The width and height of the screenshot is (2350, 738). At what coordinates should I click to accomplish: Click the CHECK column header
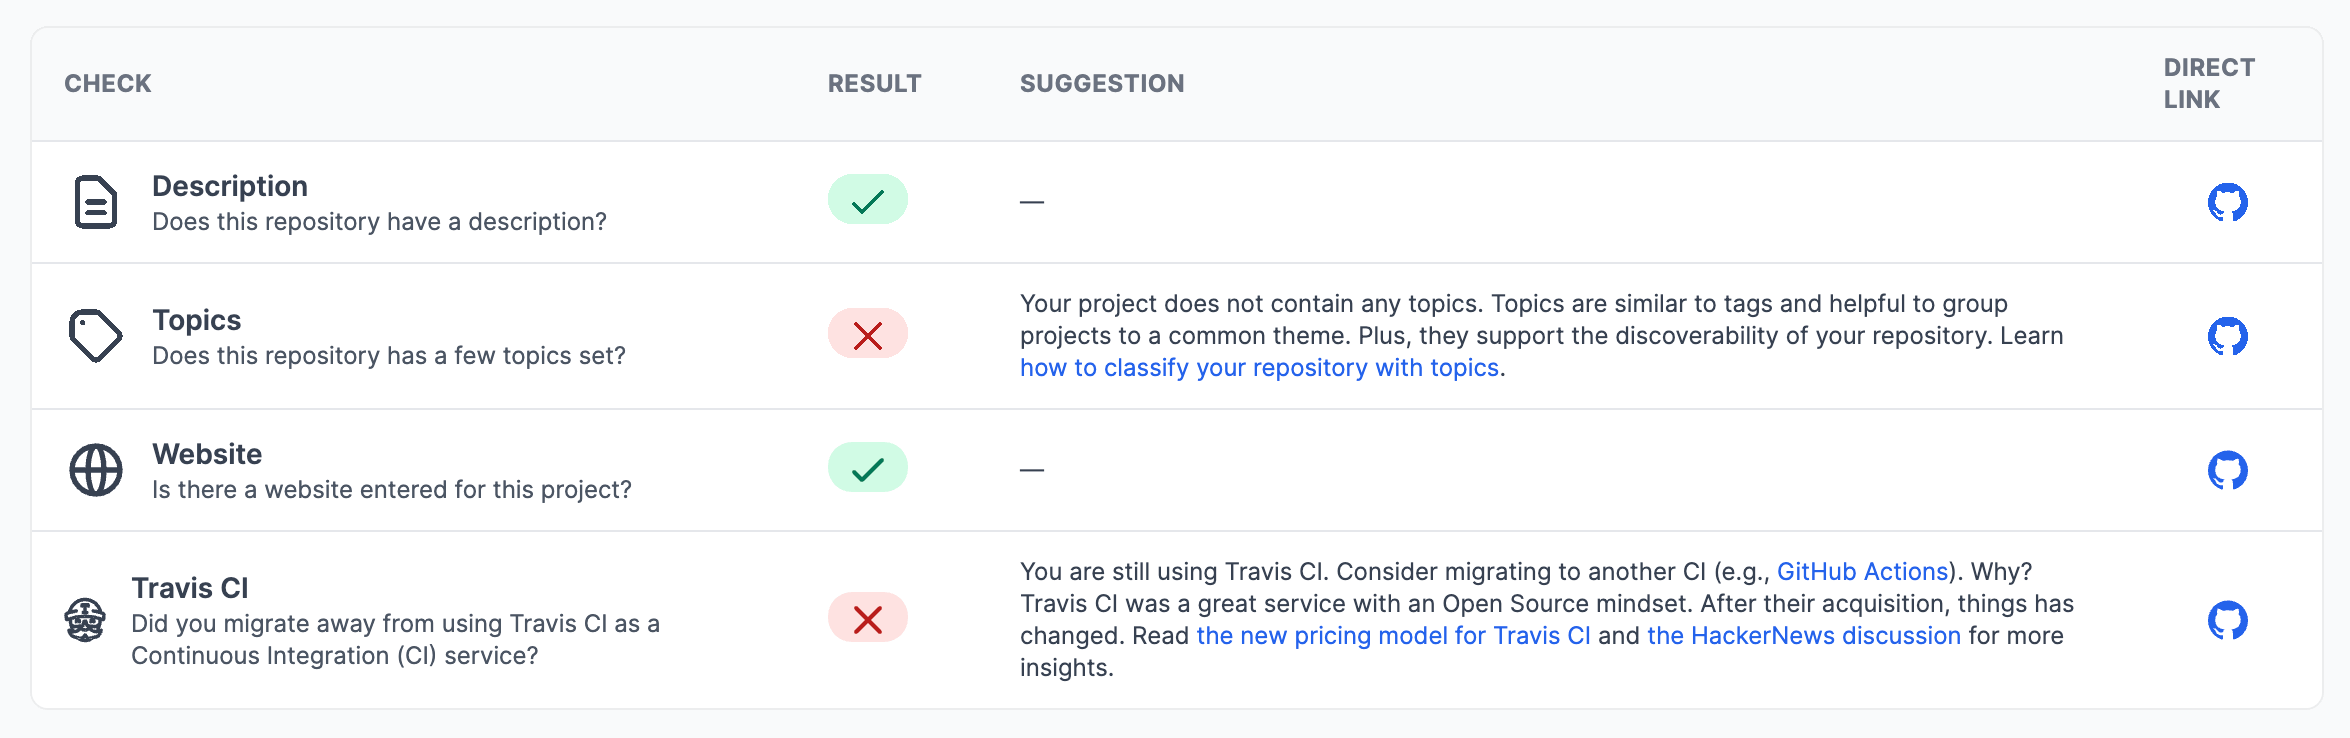coord(107,83)
